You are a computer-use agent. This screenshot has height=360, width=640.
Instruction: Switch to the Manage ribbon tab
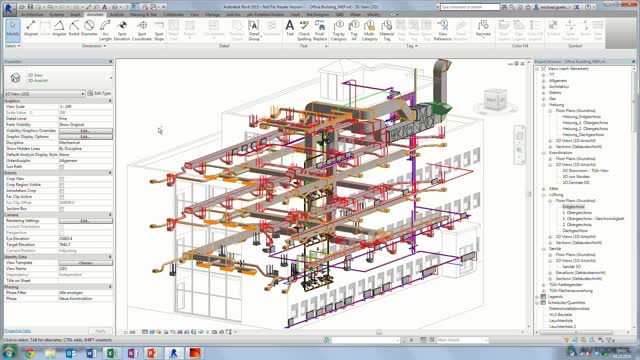click(212, 14)
